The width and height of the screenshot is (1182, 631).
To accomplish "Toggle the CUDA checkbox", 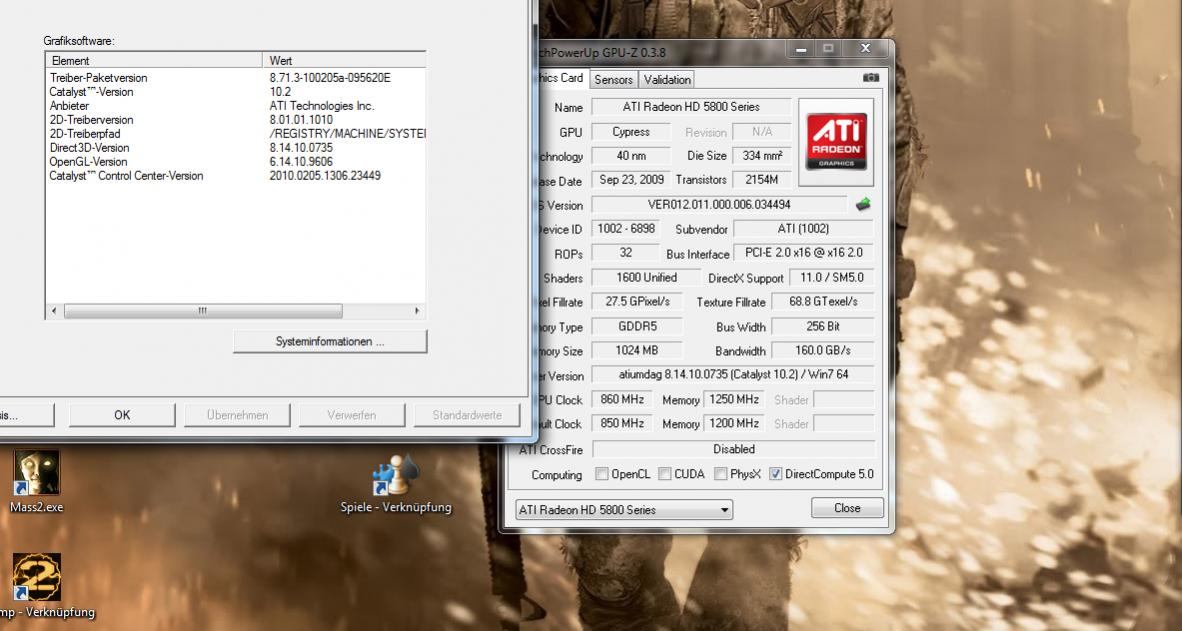I will click(x=664, y=474).
